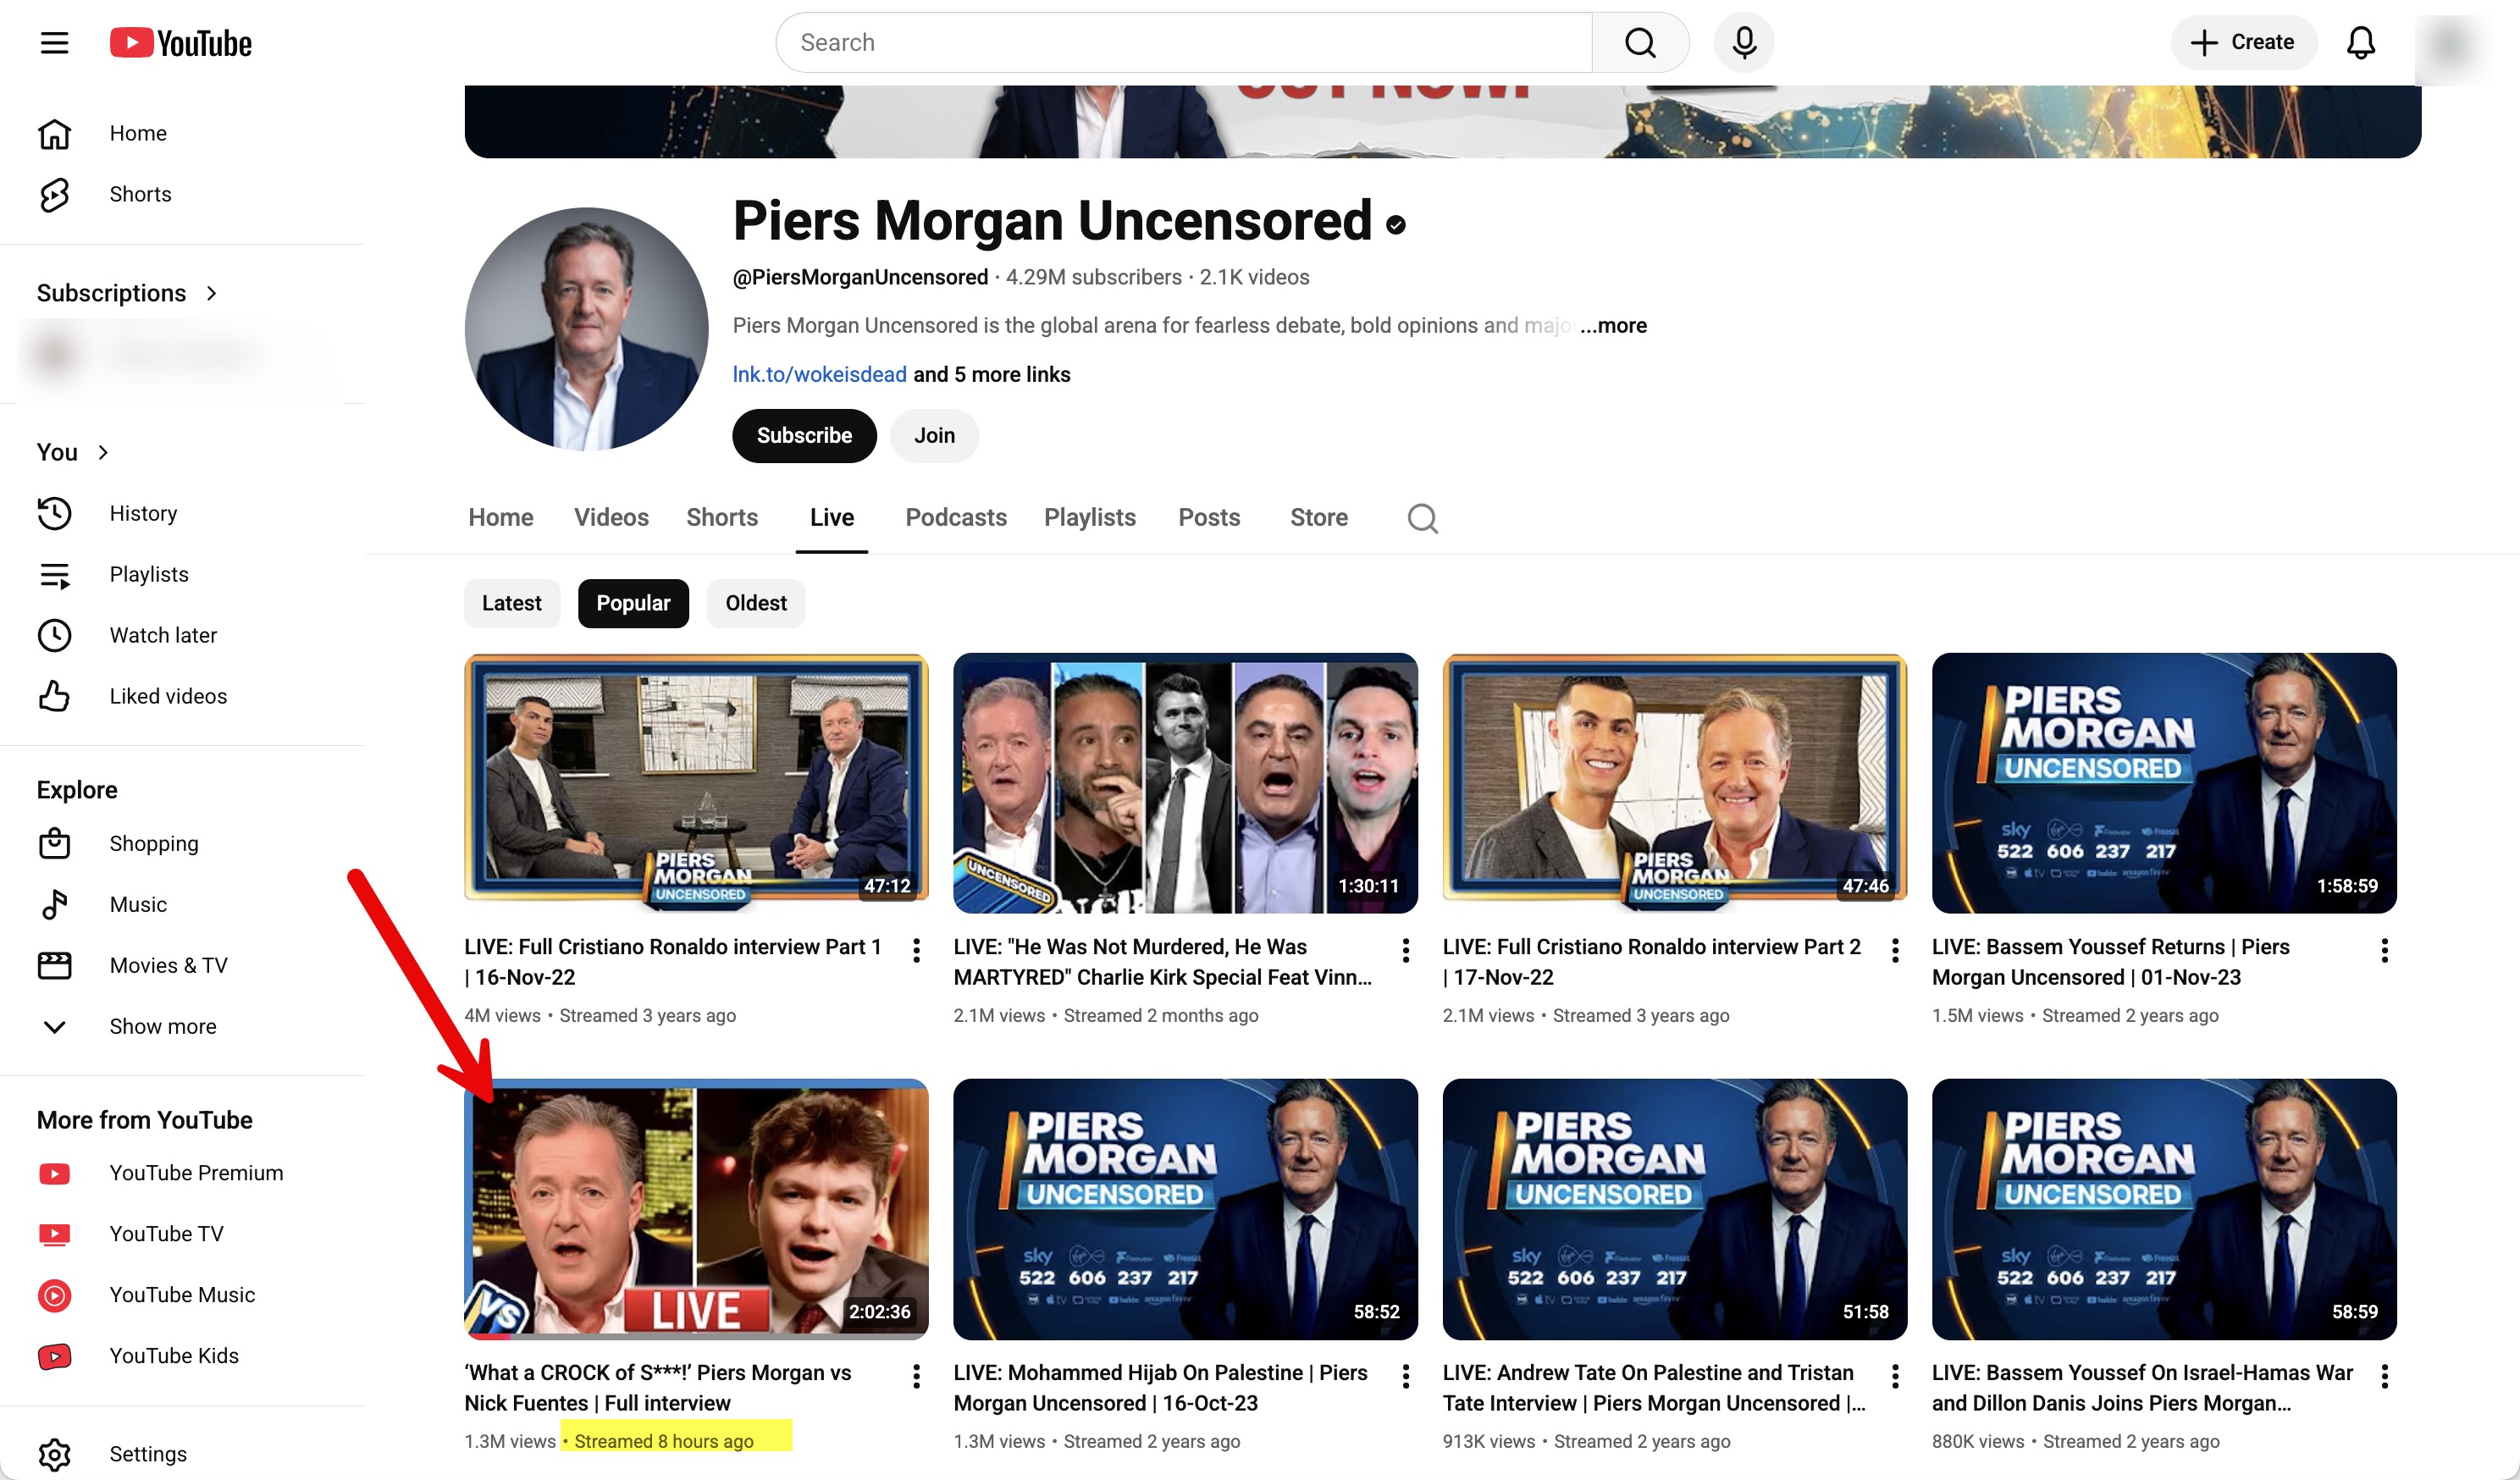Open the hamburger menu icon
2520x1480 pixels.
click(54, 42)
